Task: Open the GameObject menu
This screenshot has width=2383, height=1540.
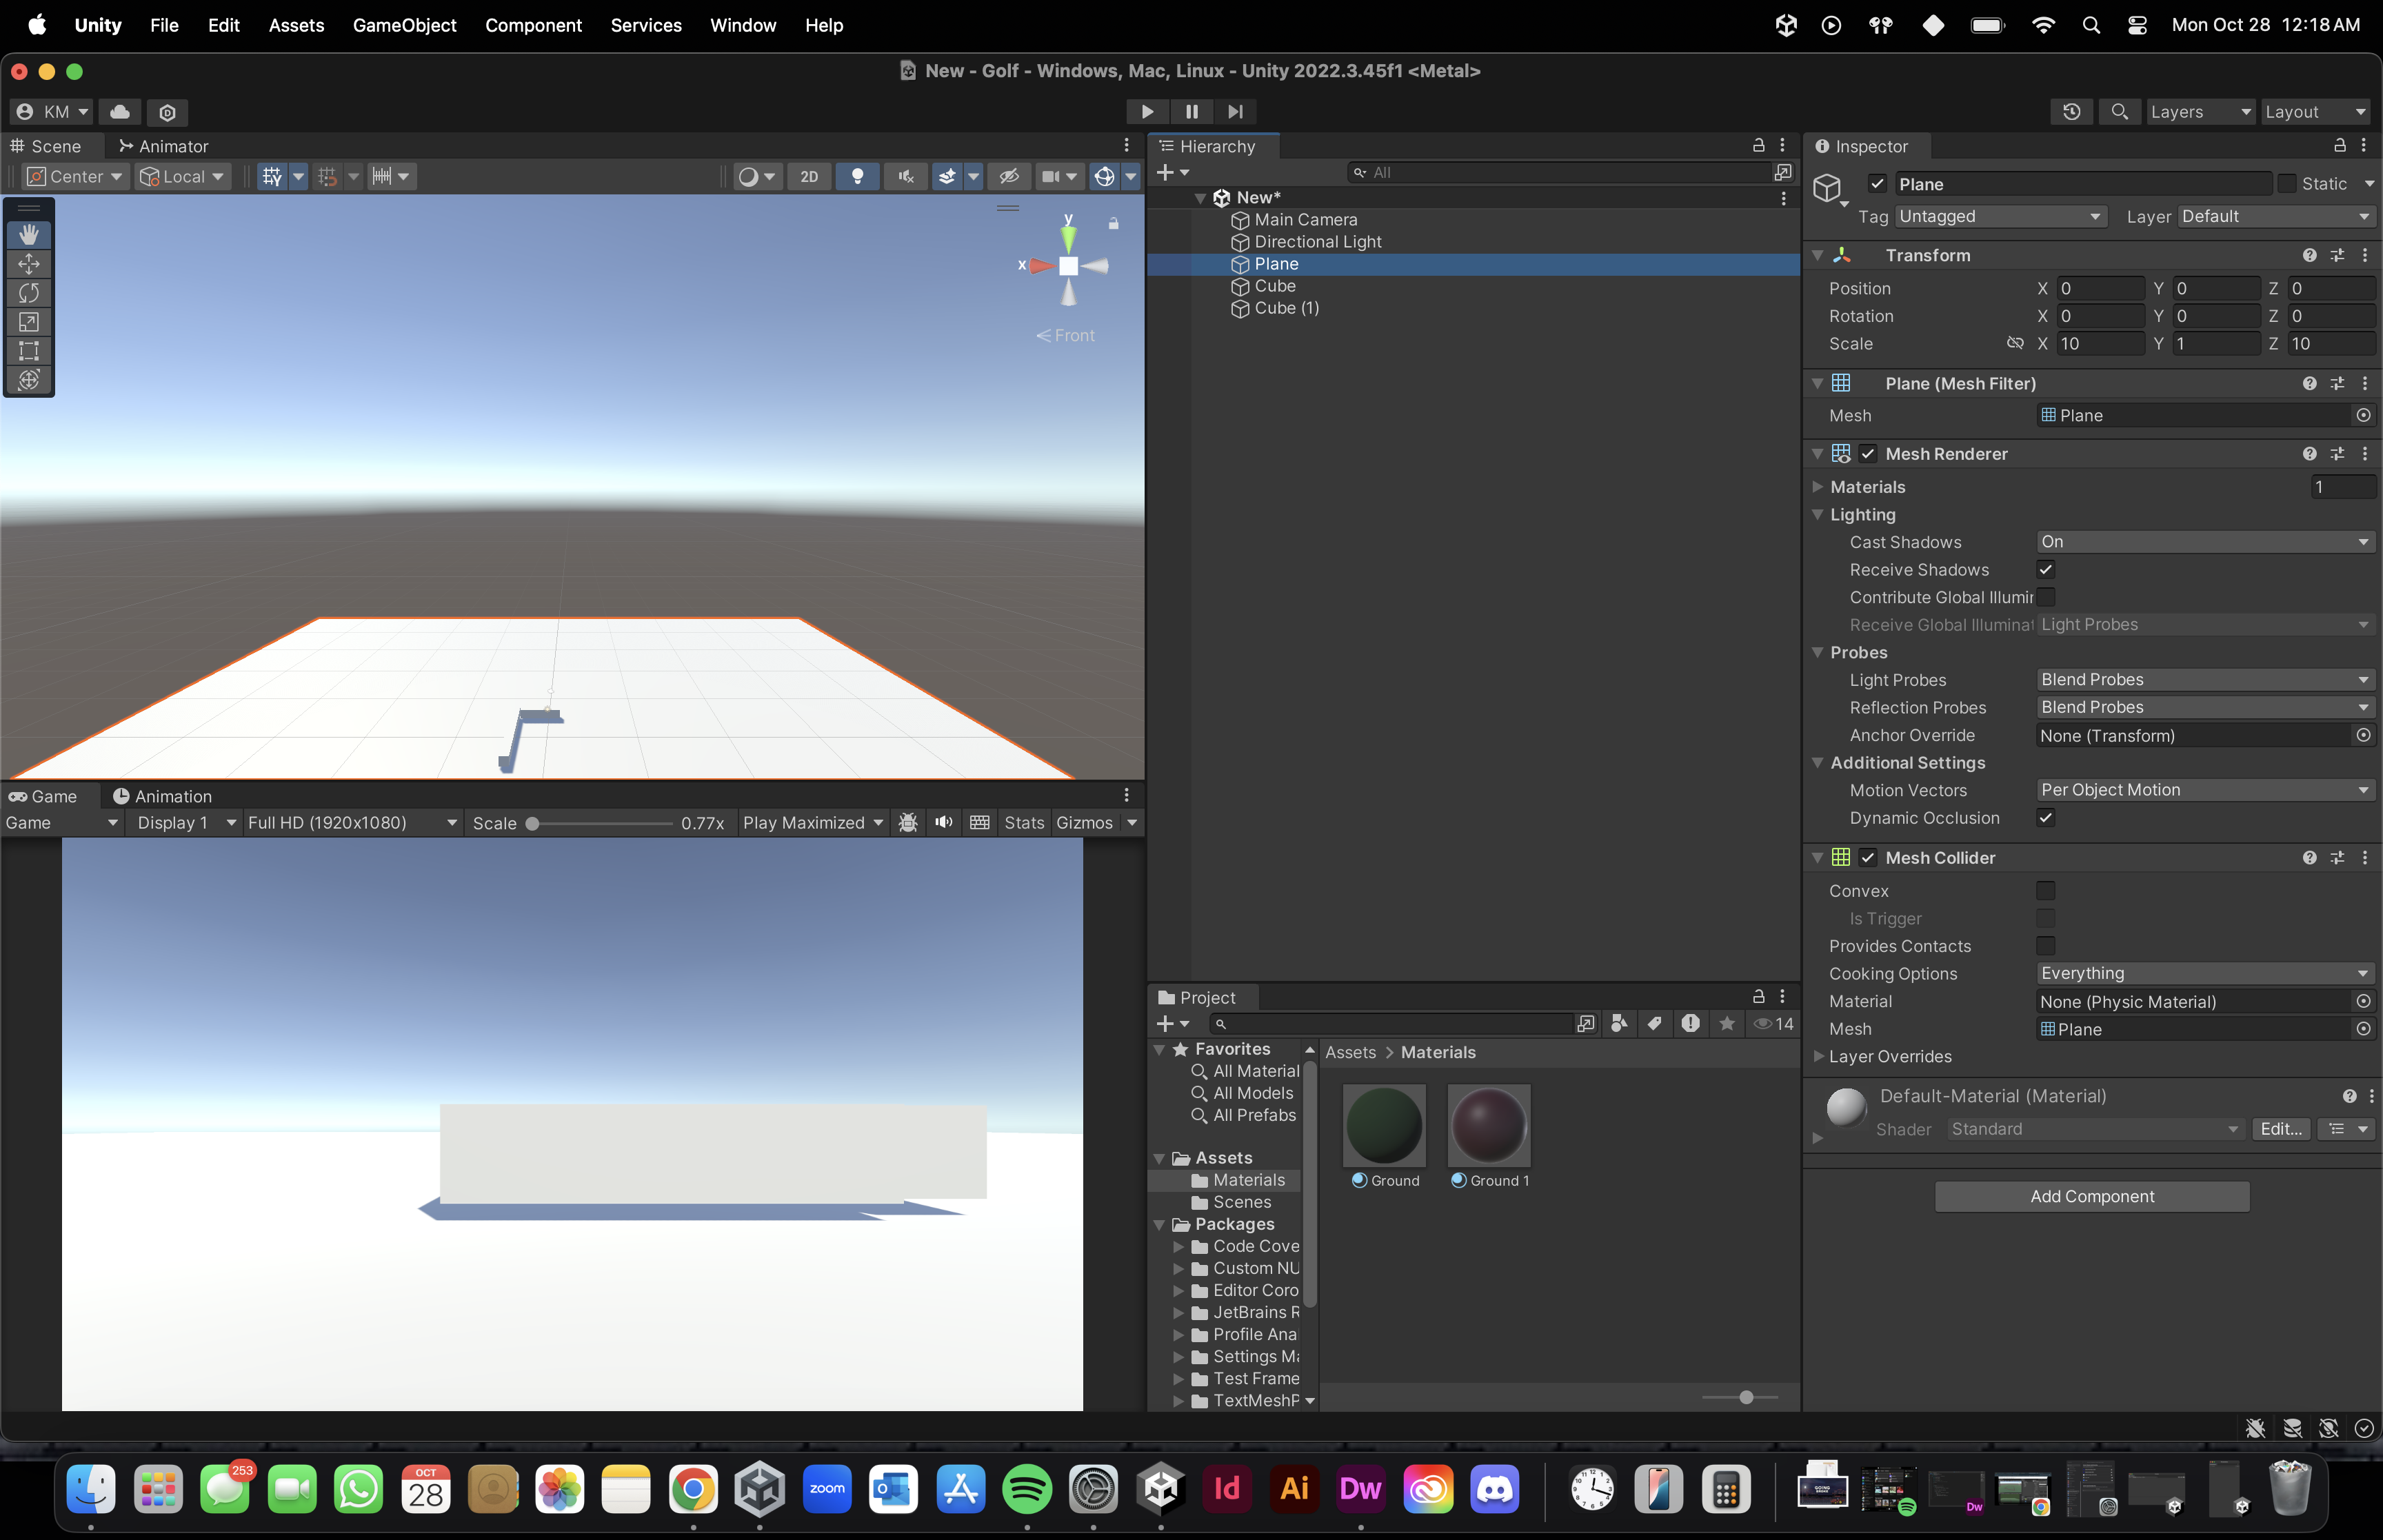Action: tap(404, 25)
